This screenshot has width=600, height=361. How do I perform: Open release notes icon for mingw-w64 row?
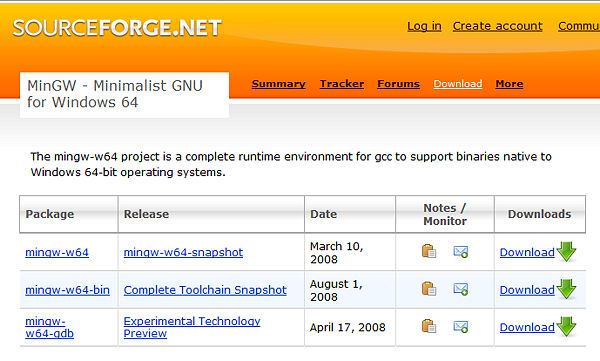coord(429,251)
